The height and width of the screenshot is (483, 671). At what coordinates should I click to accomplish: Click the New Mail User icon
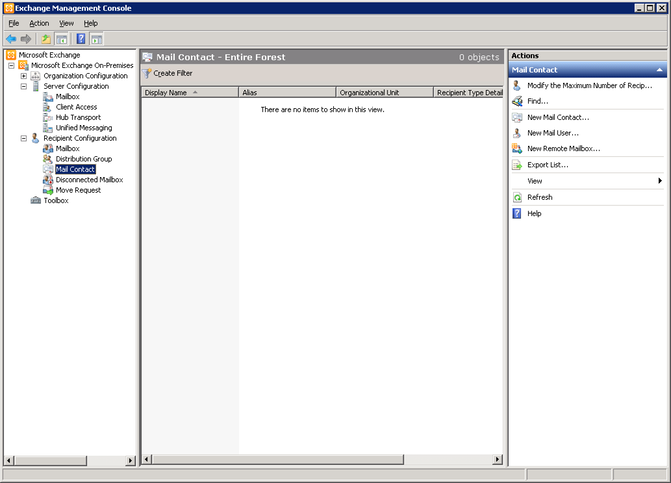[x=517, y=133]
